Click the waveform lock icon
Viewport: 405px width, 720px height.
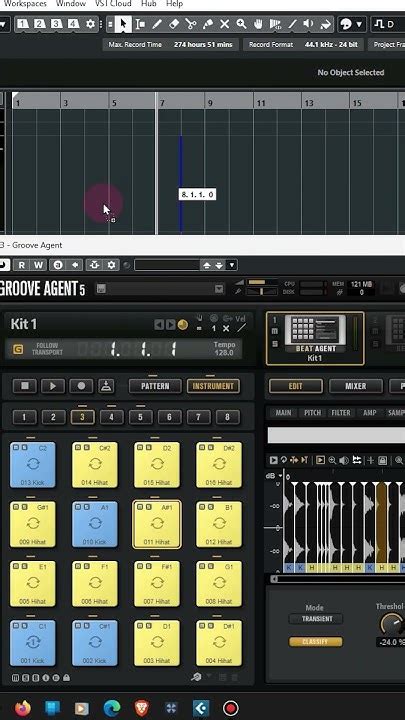(382, 460)
